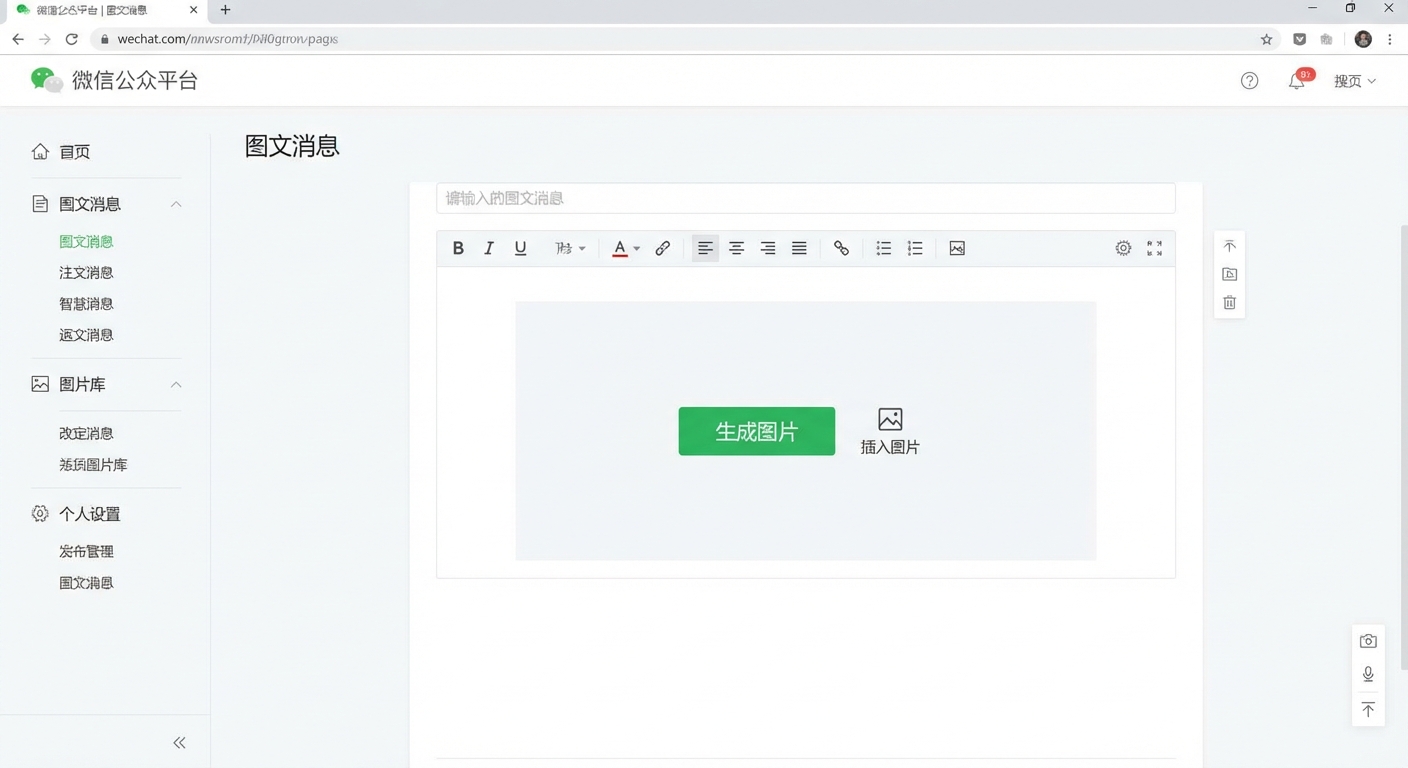Open 图文消息 under 个人设置 section
1408x768 pixels.
click(x=86, y=582)
